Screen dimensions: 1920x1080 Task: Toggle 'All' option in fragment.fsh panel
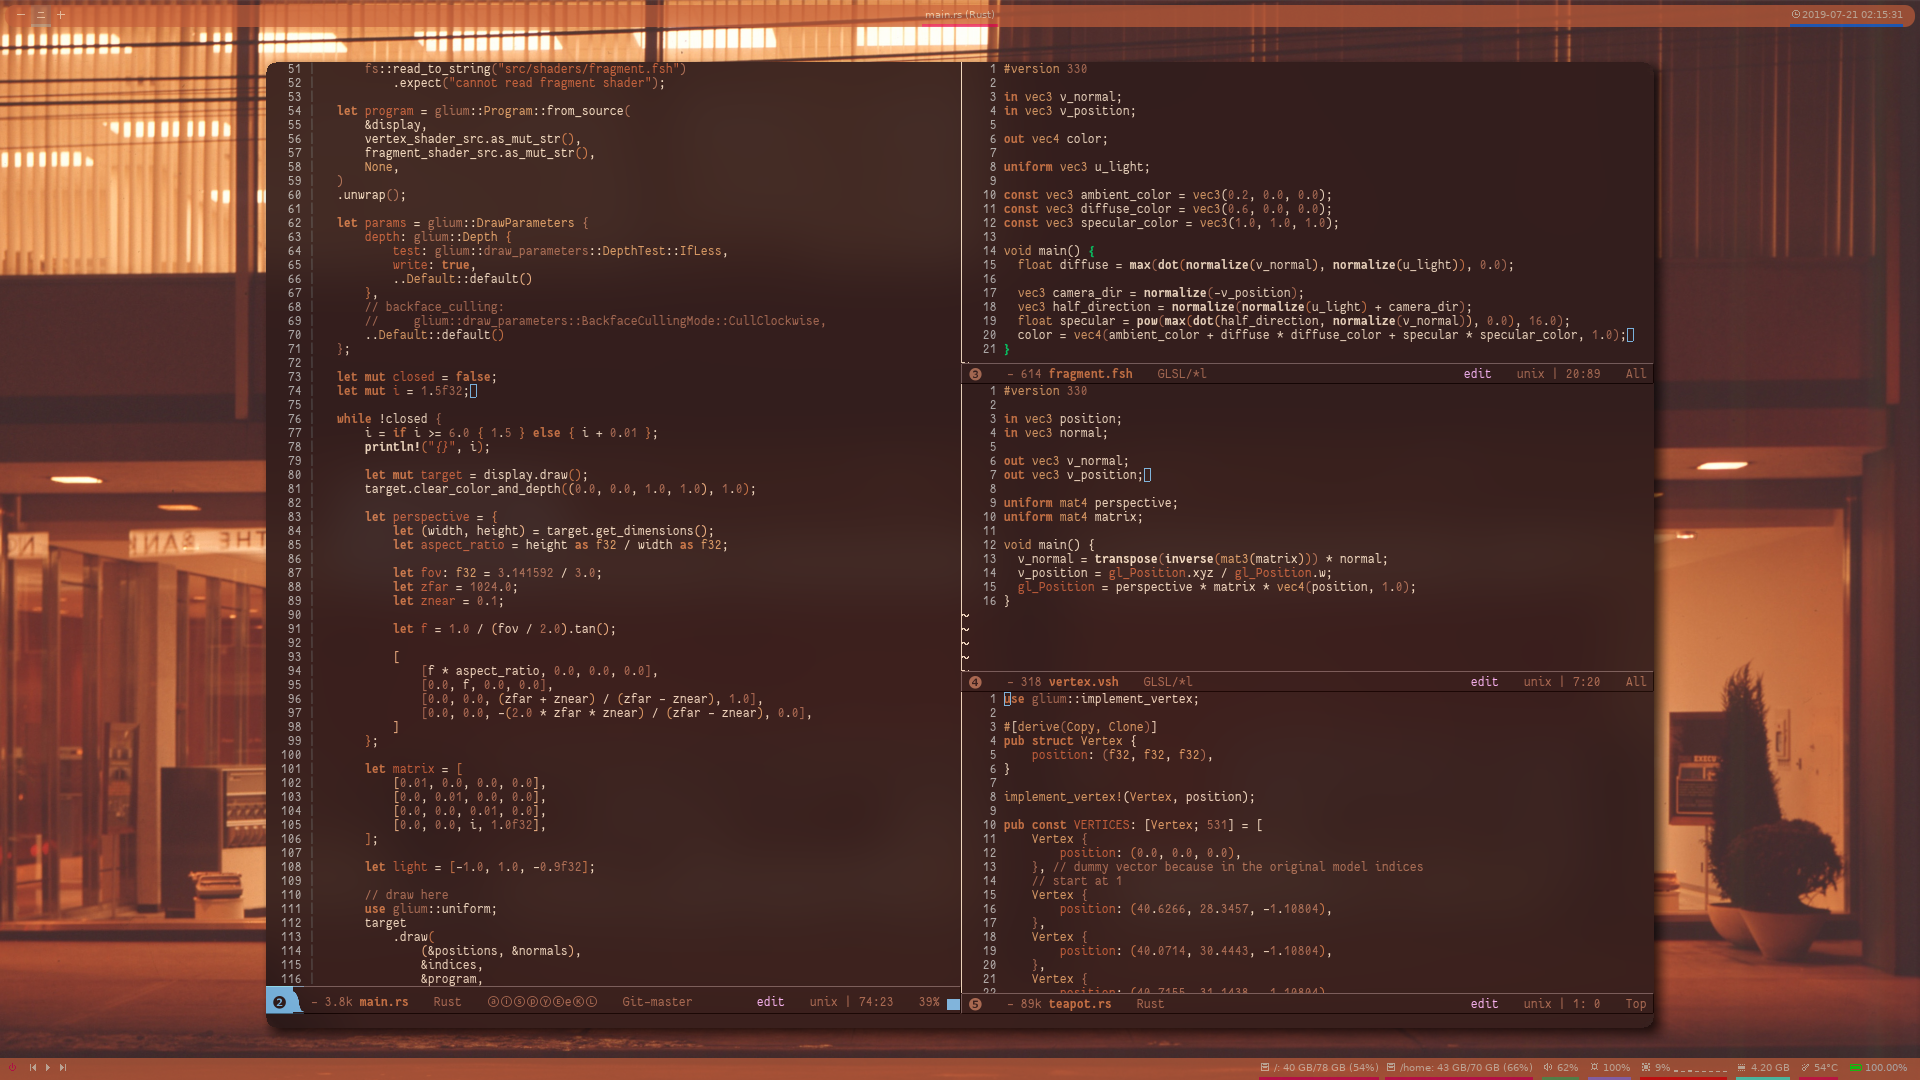pos(1635,373)
